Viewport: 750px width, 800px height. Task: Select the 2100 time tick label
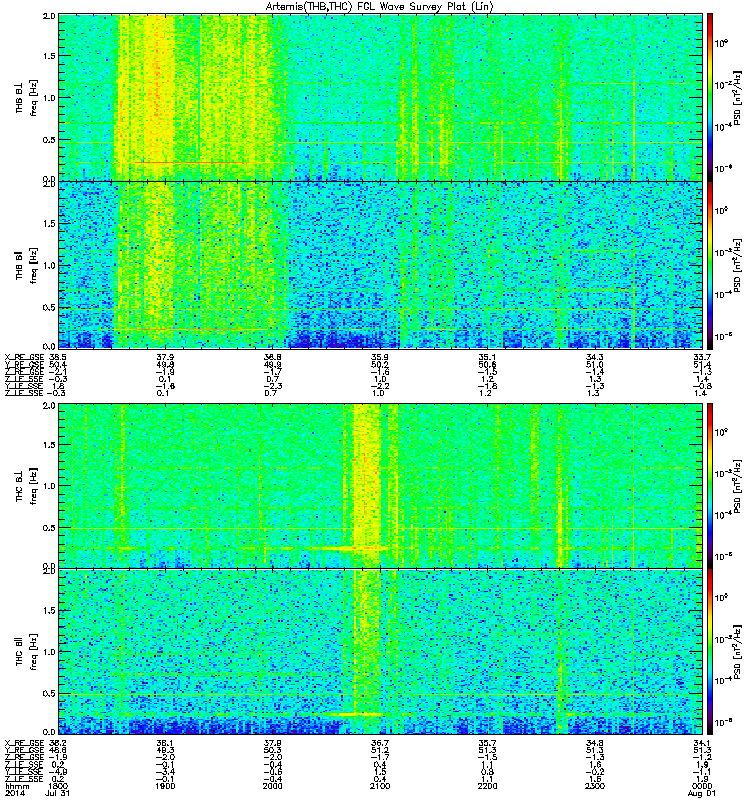380,786
